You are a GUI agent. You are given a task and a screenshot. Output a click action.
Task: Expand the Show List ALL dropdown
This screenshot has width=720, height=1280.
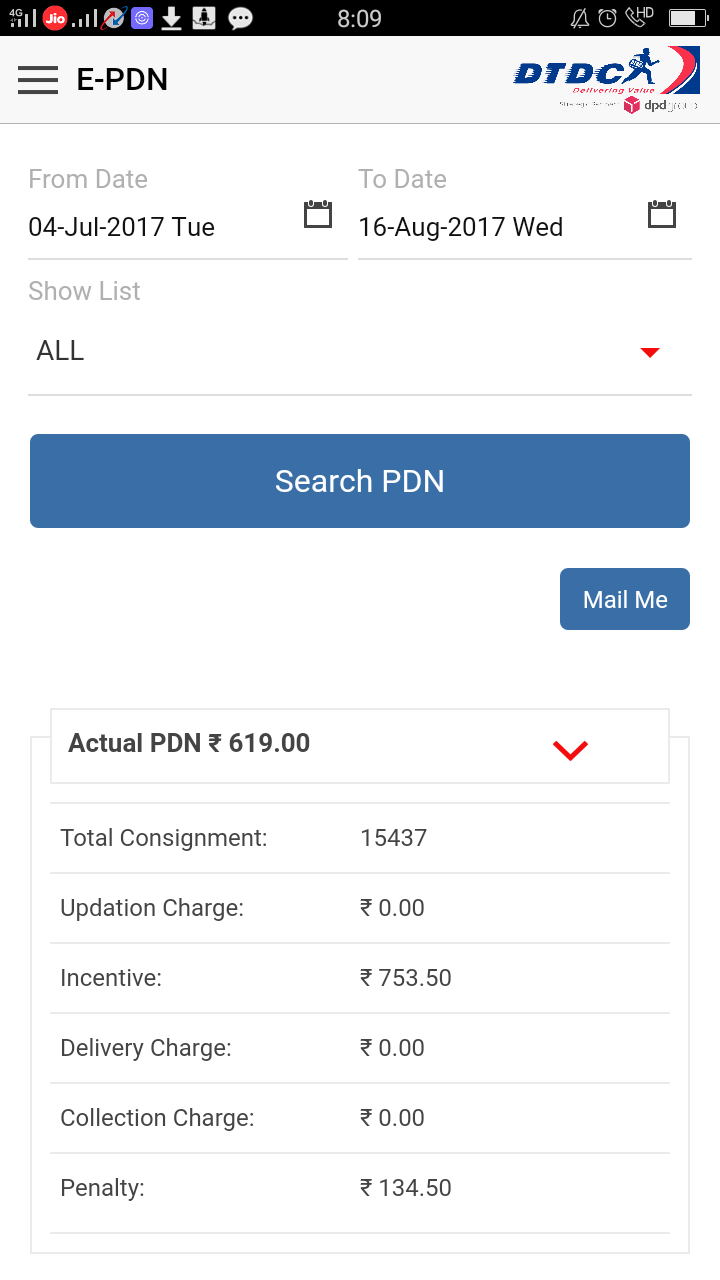(360, 352)
